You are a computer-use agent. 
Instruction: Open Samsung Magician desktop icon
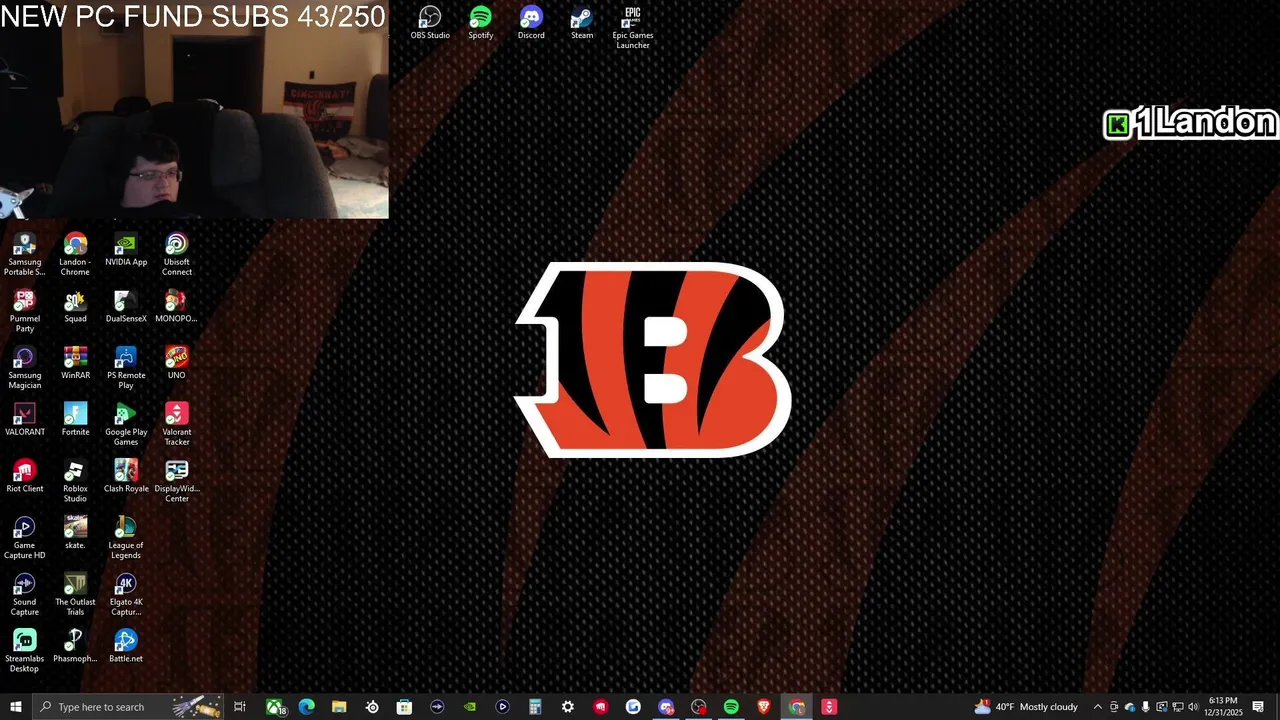point(25,368)
